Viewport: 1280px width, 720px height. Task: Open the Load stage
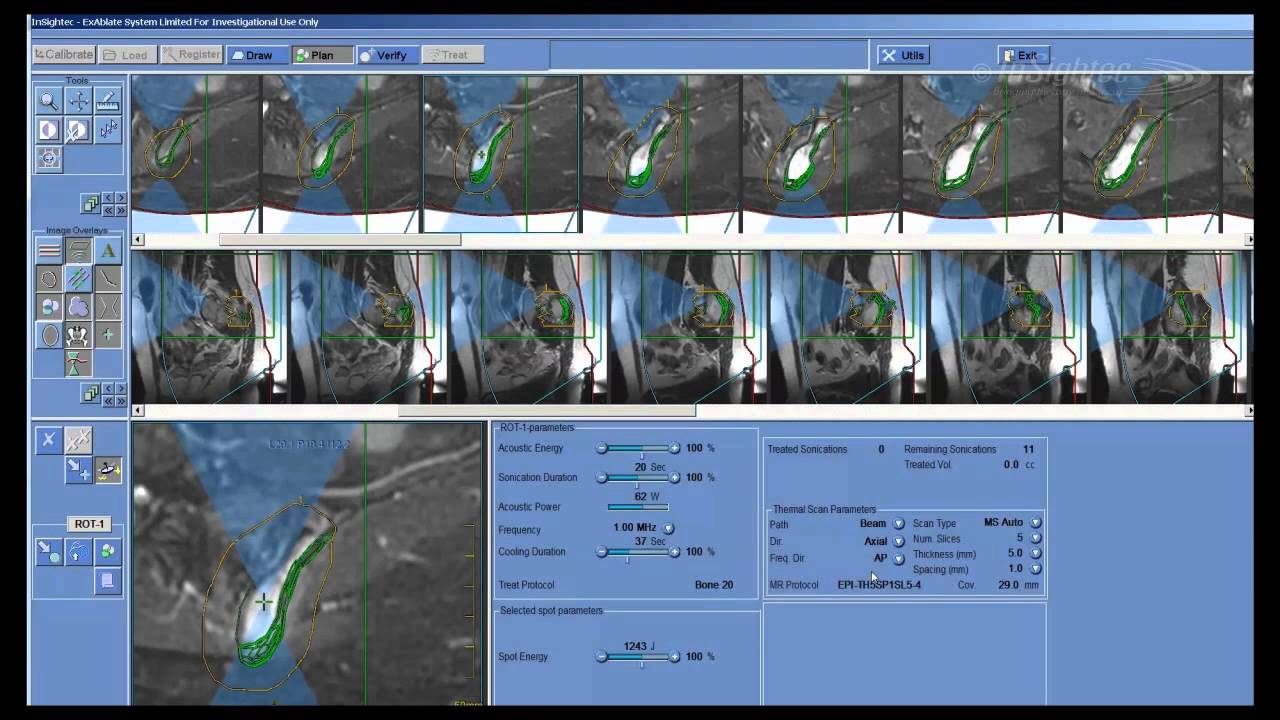[129, 55]
